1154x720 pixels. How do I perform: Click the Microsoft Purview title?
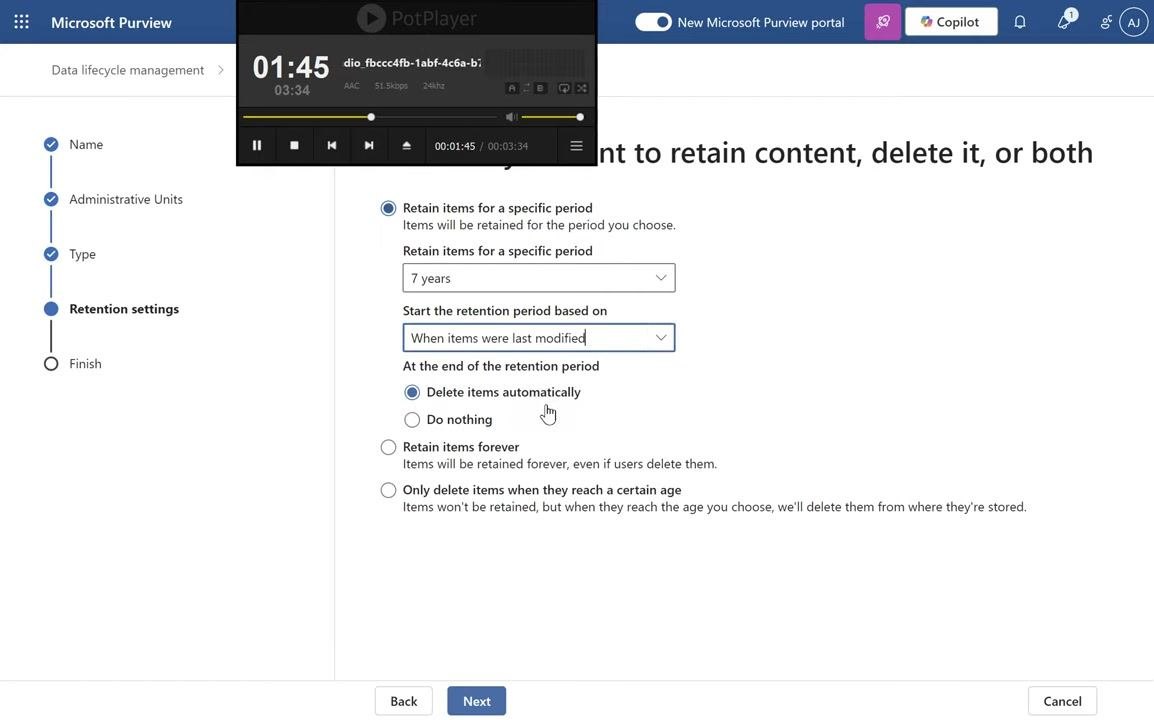pos(111,22)
